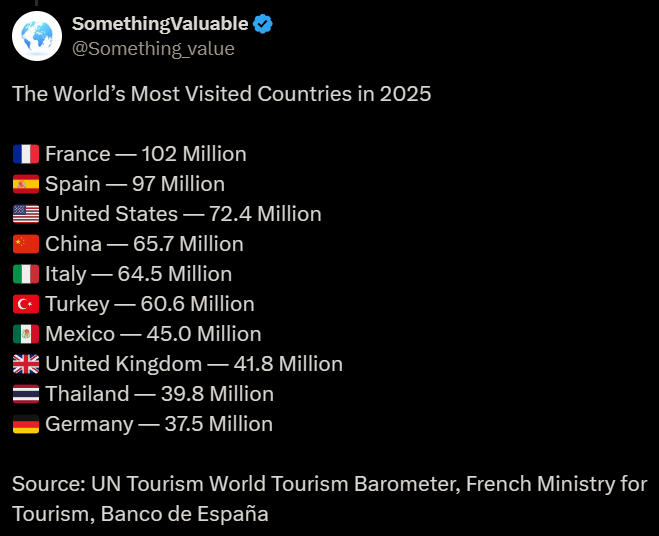The image size is (659, 536).
Task: Click the Germany flag emoji
Action: click(x=26, y=424)
